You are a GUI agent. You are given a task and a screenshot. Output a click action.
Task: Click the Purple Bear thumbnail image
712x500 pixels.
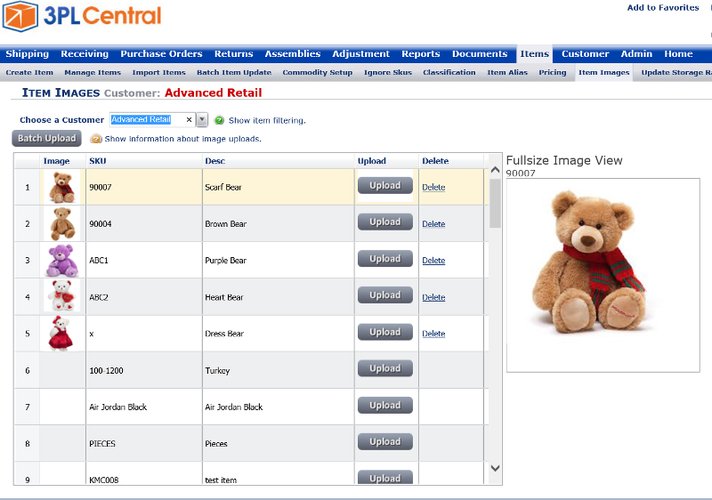point(62,260)
